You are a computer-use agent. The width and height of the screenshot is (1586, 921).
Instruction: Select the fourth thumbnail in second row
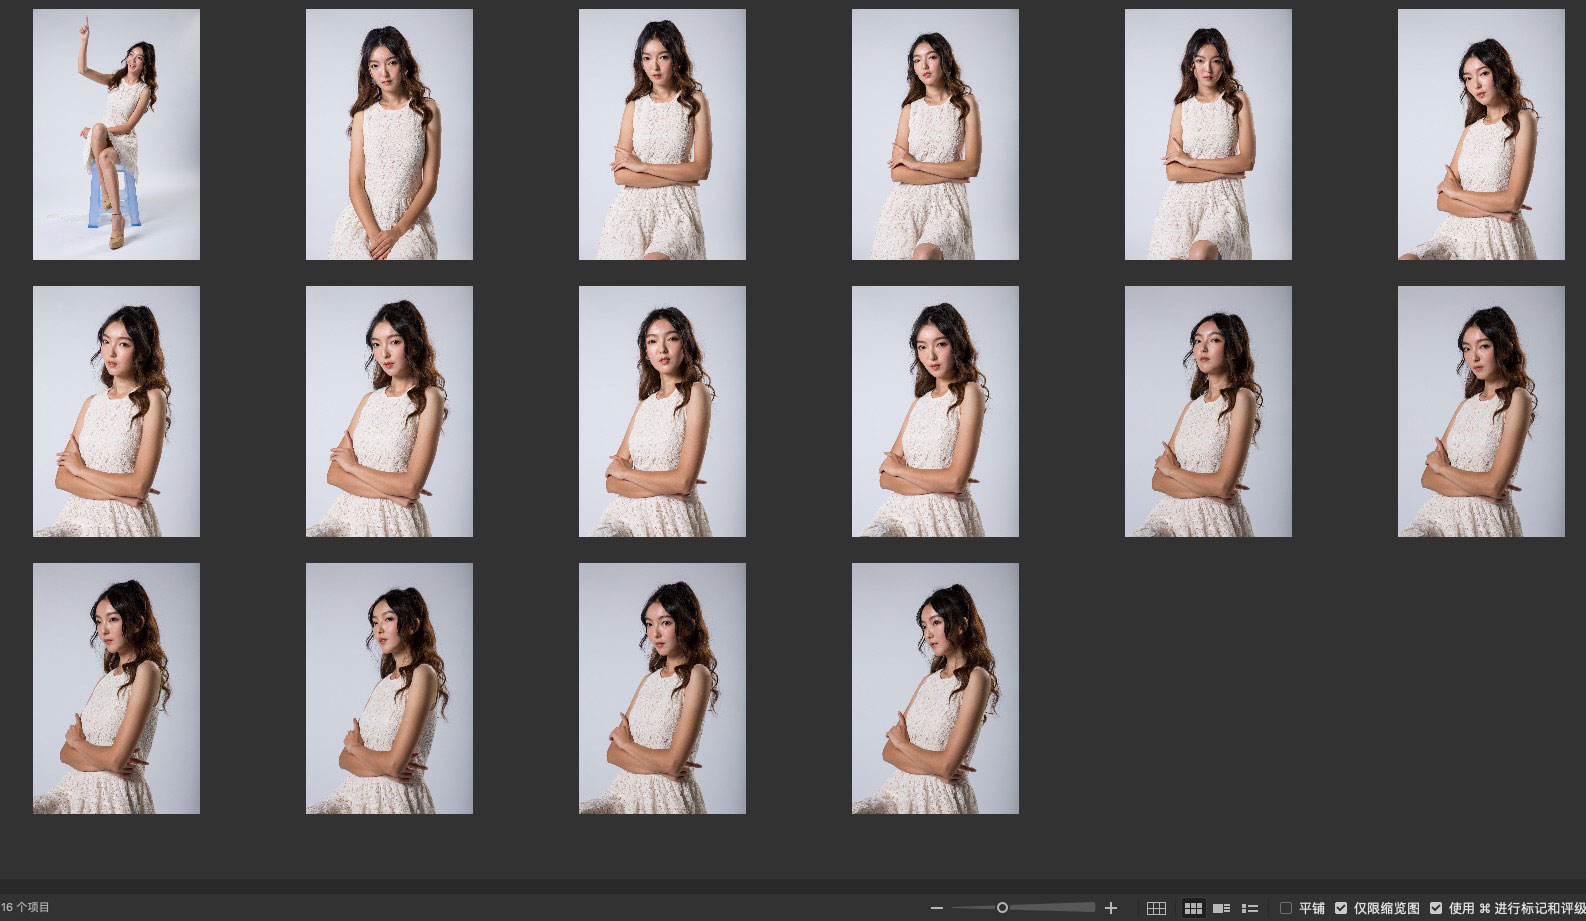[935, 411]
